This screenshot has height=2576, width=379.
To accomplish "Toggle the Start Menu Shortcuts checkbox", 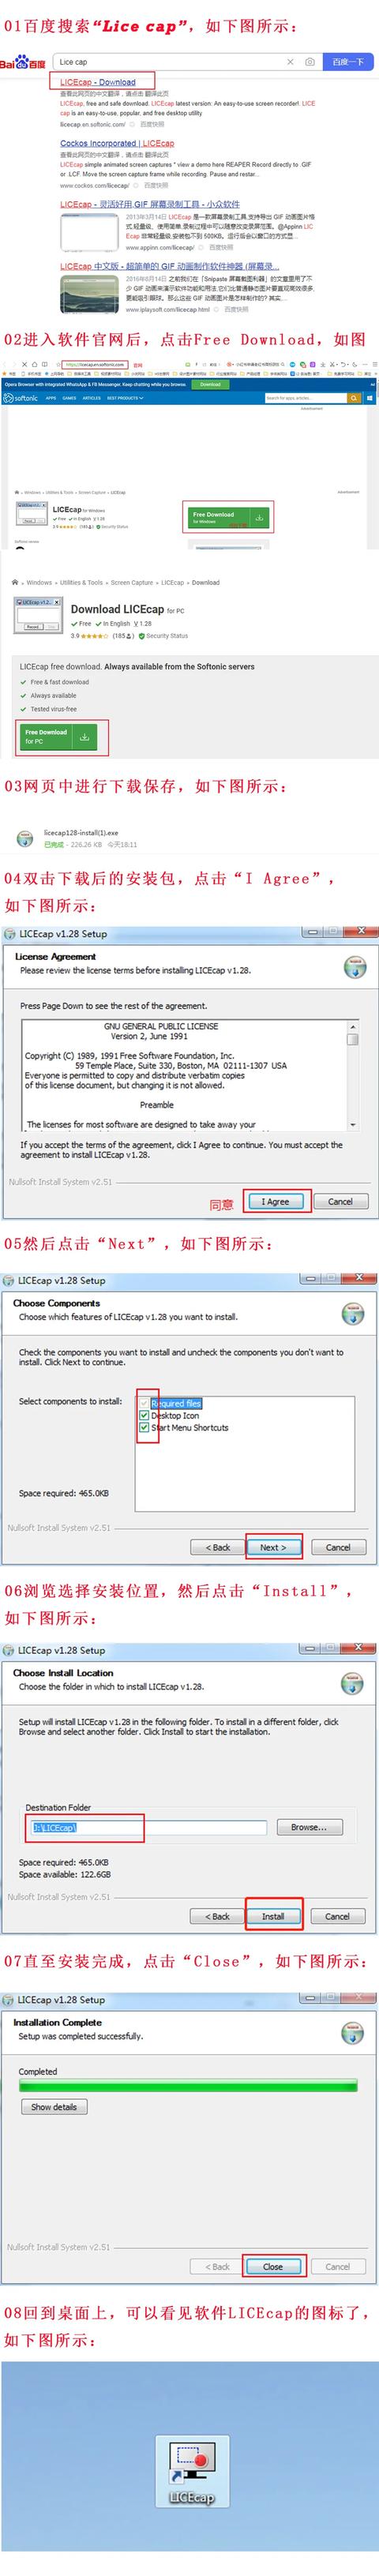I will (x=144, y=1427).
